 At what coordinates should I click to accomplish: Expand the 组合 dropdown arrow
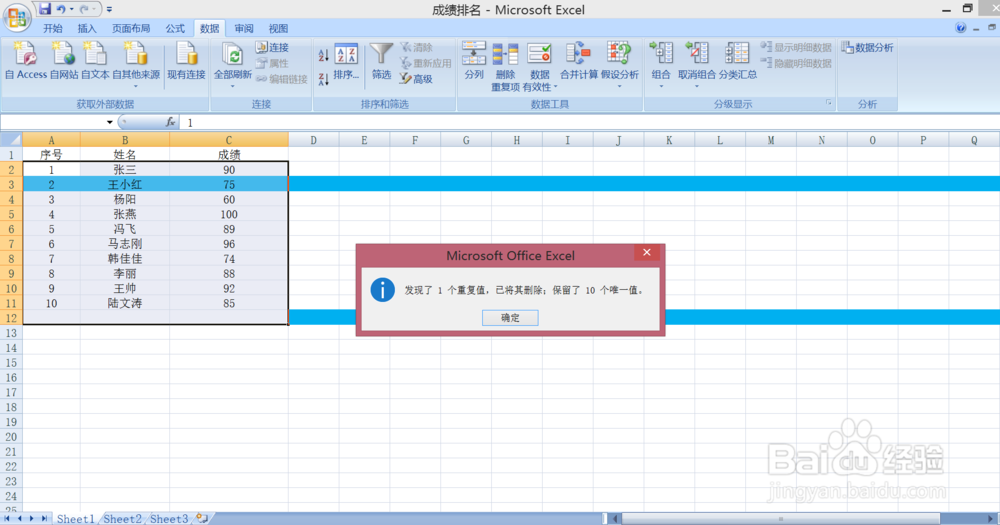coord(661,86)
